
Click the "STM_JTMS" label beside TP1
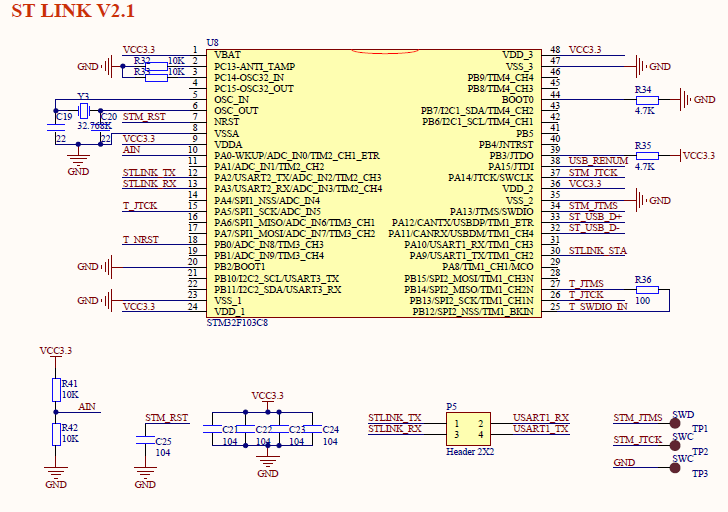point(638,418)
